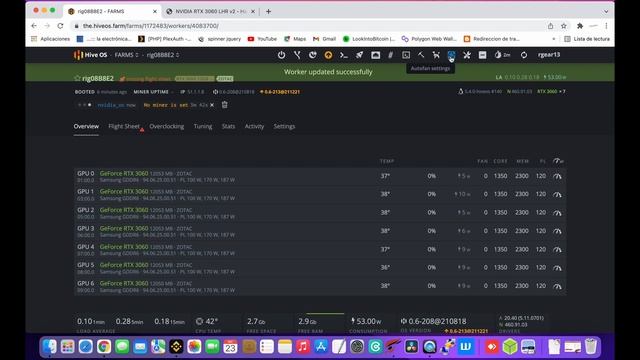Click GPU 4 overclock speedometer icon

pos(557,249)
